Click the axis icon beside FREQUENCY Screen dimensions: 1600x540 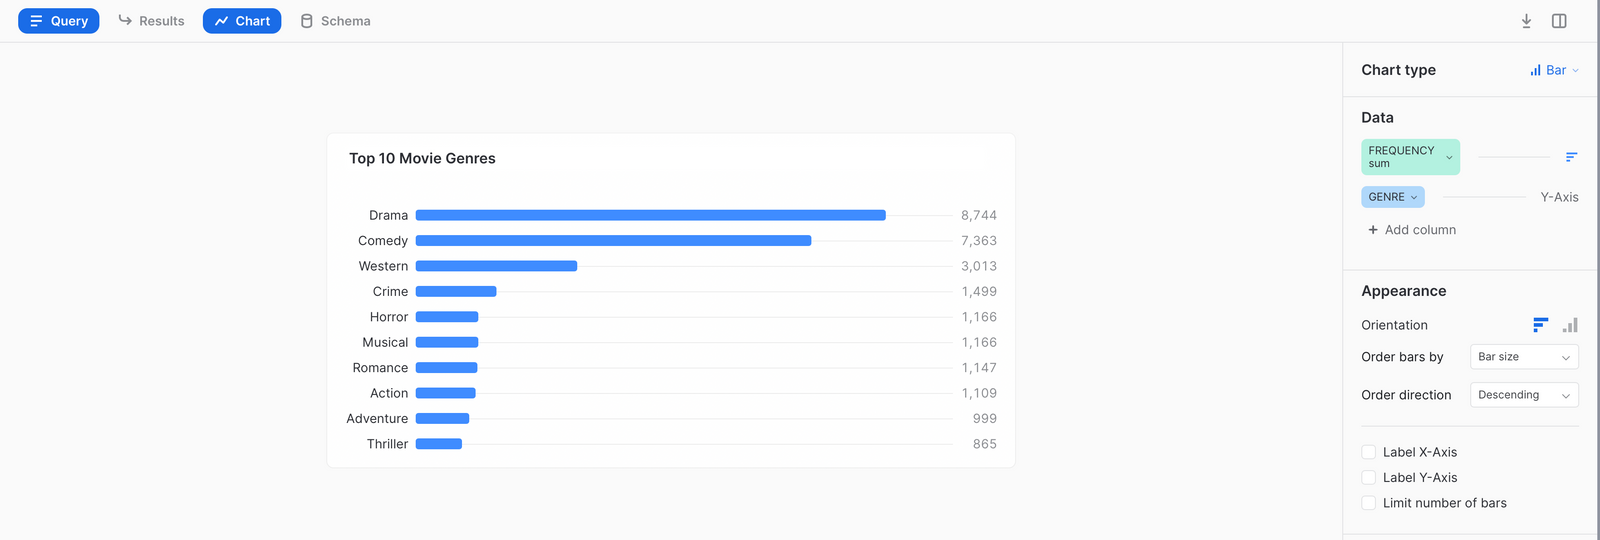point(1571,157)
